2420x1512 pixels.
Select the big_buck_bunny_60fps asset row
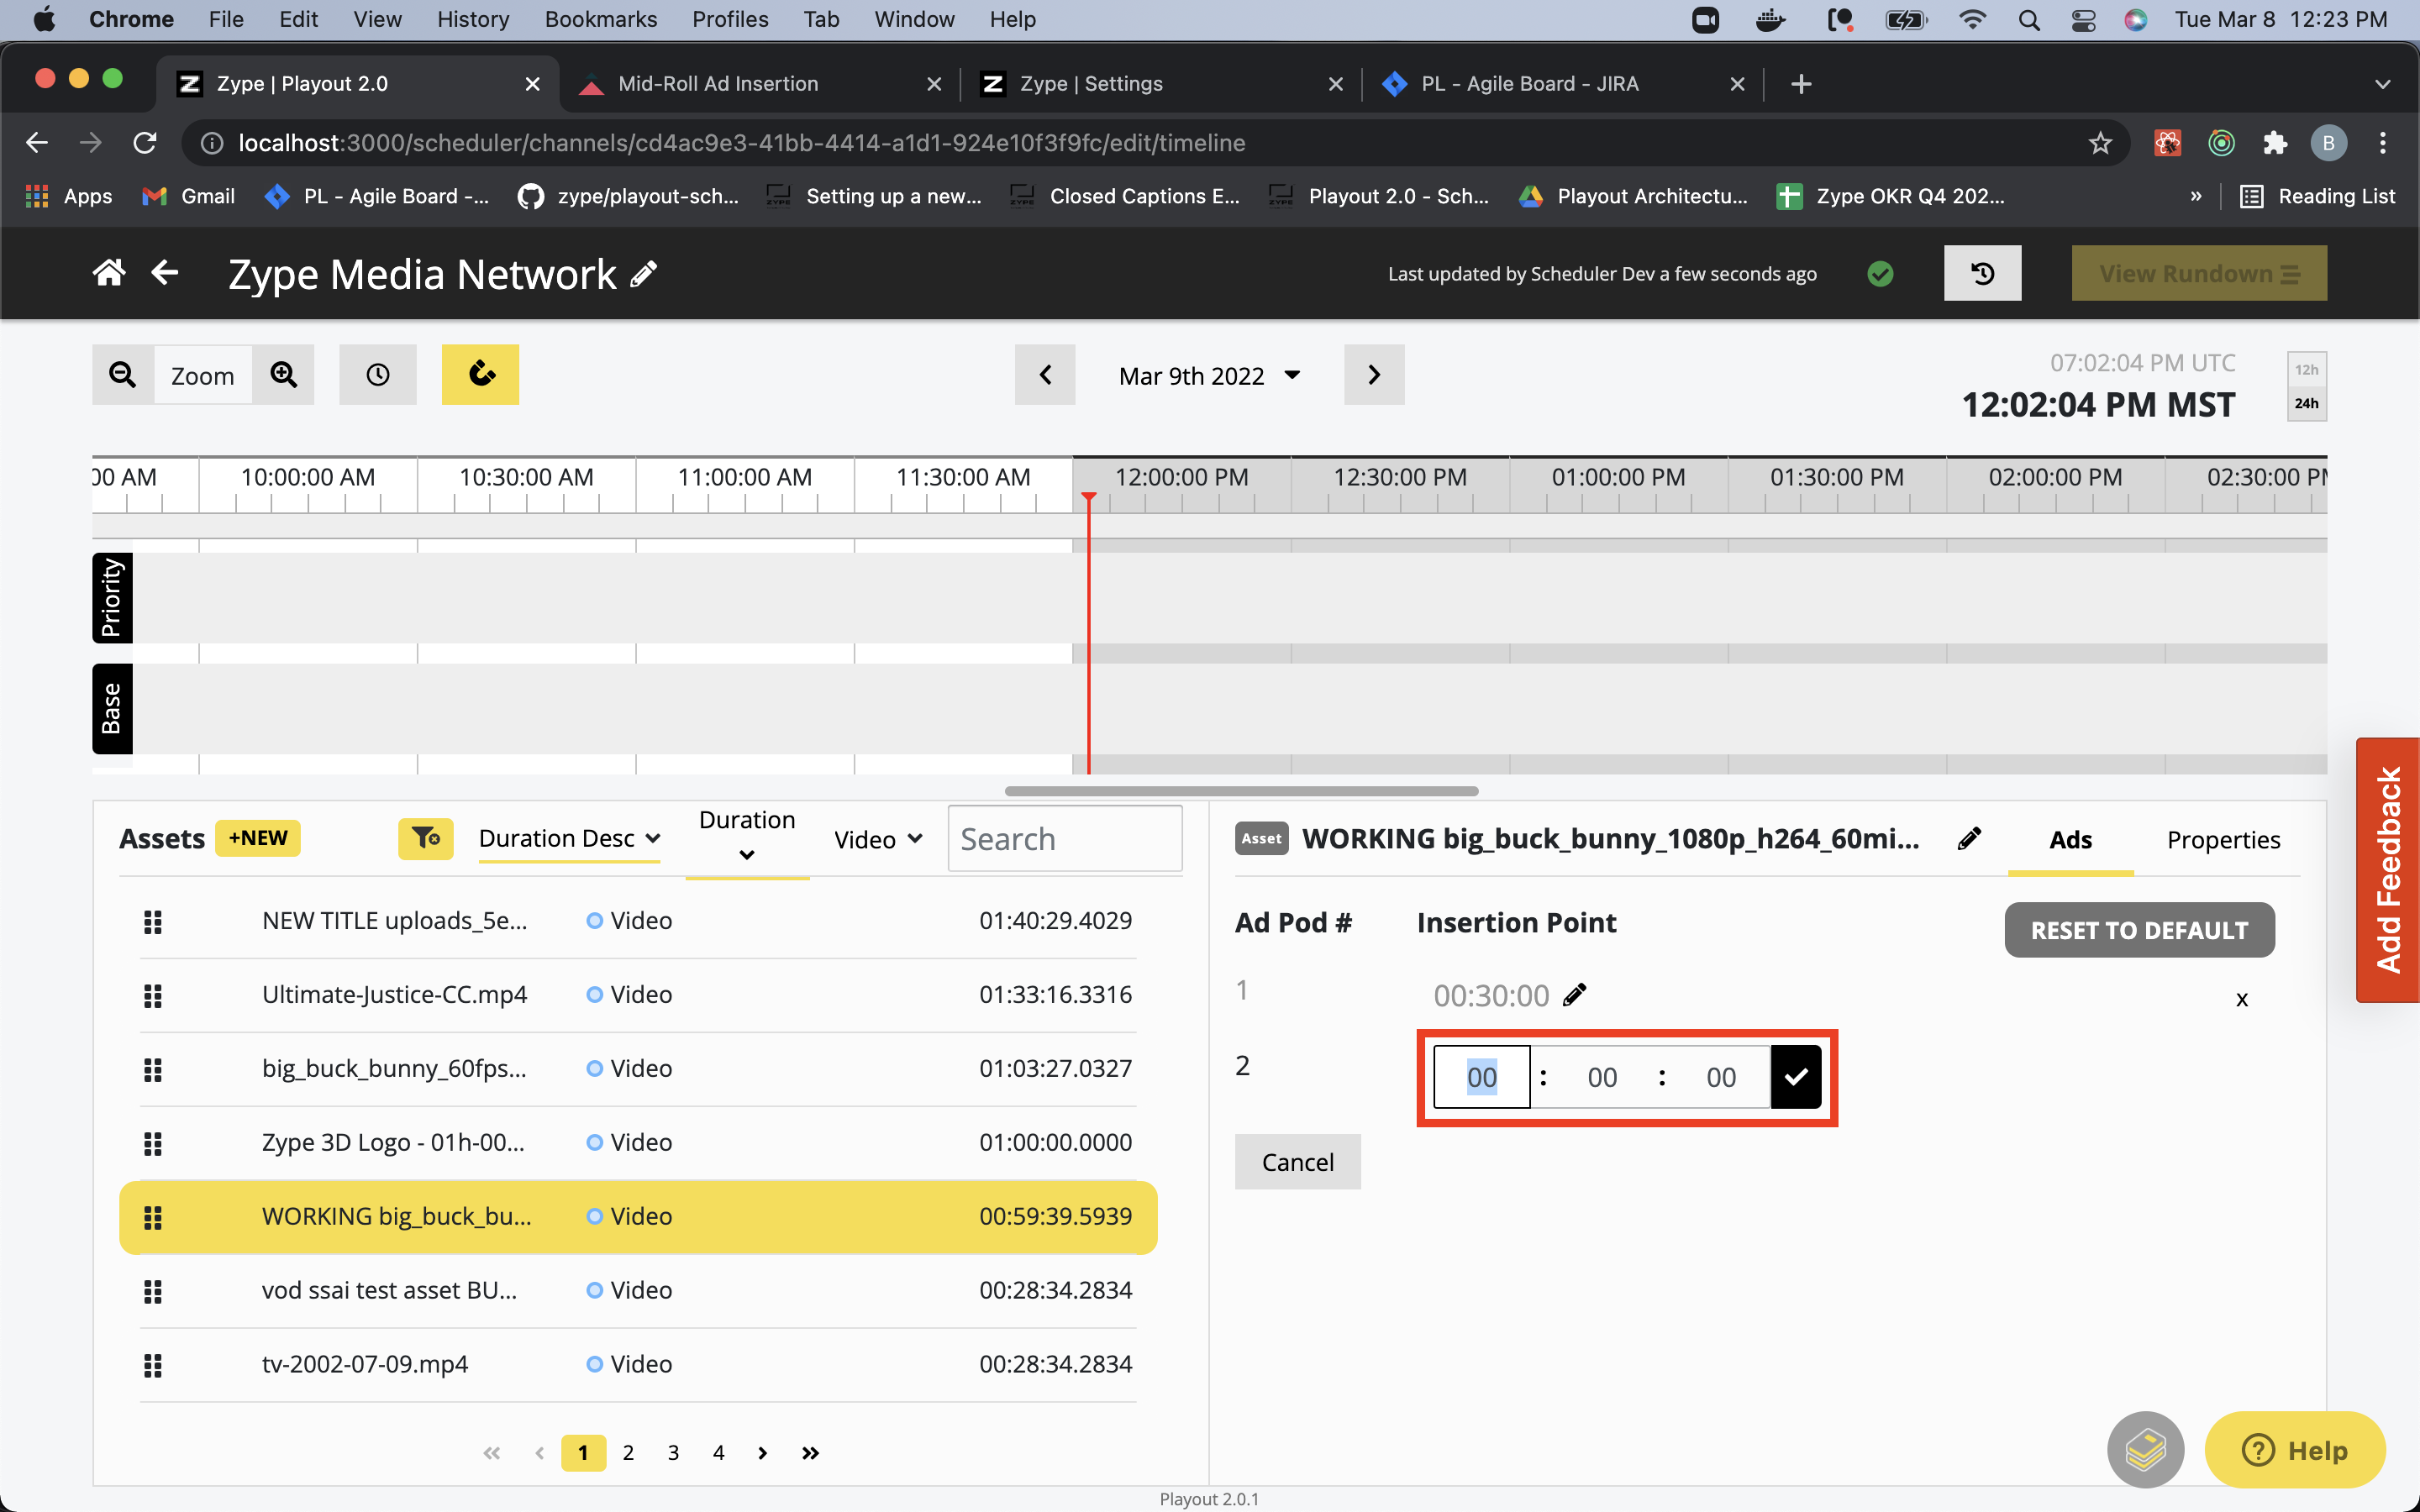pos(638,1069)
